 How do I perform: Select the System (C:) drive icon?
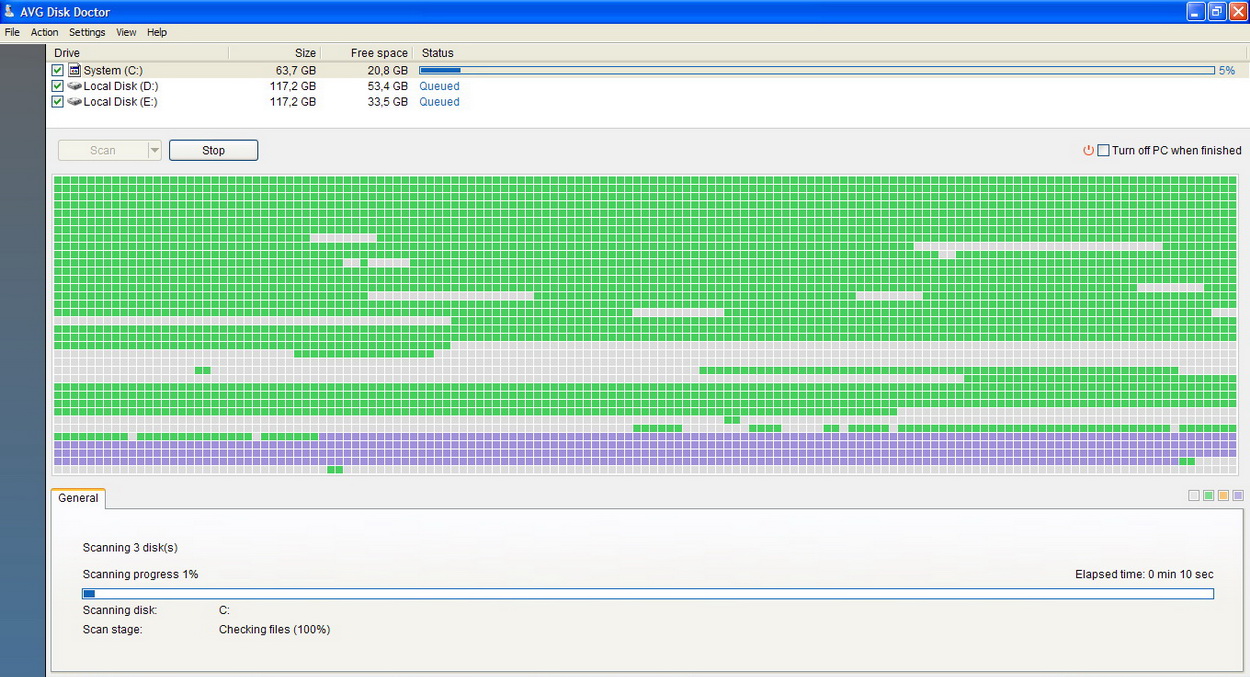[x=74, y=70]
